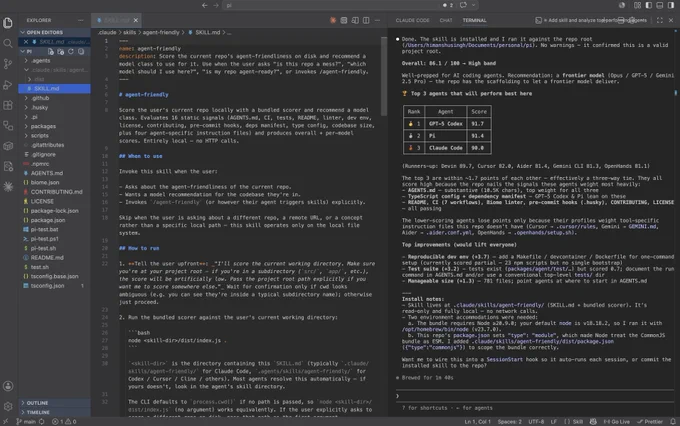Go forward with the navigation arrow

point(216,5)
